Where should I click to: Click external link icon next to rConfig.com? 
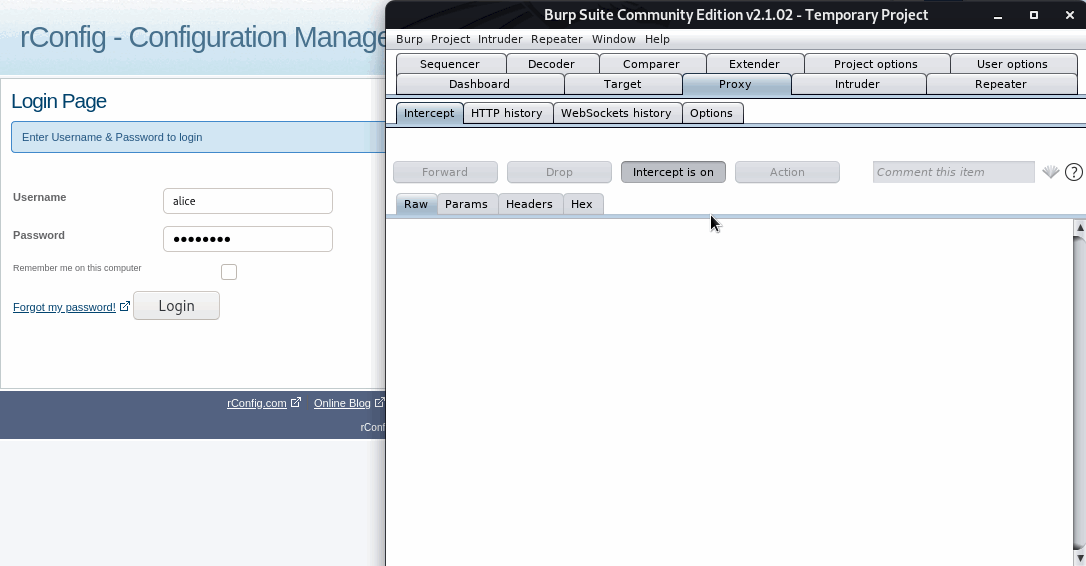click(296, 402)
